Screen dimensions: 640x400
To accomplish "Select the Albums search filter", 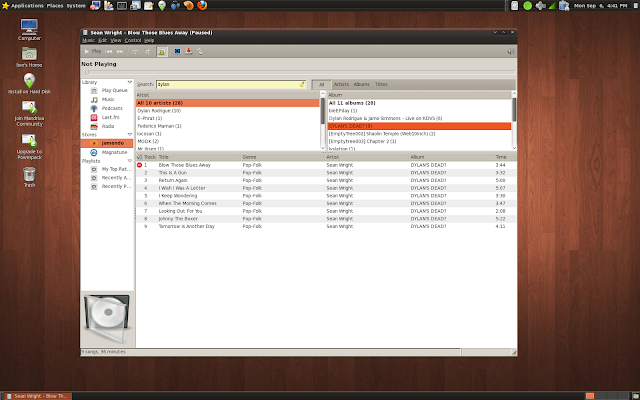I will (x=362, y=84).
